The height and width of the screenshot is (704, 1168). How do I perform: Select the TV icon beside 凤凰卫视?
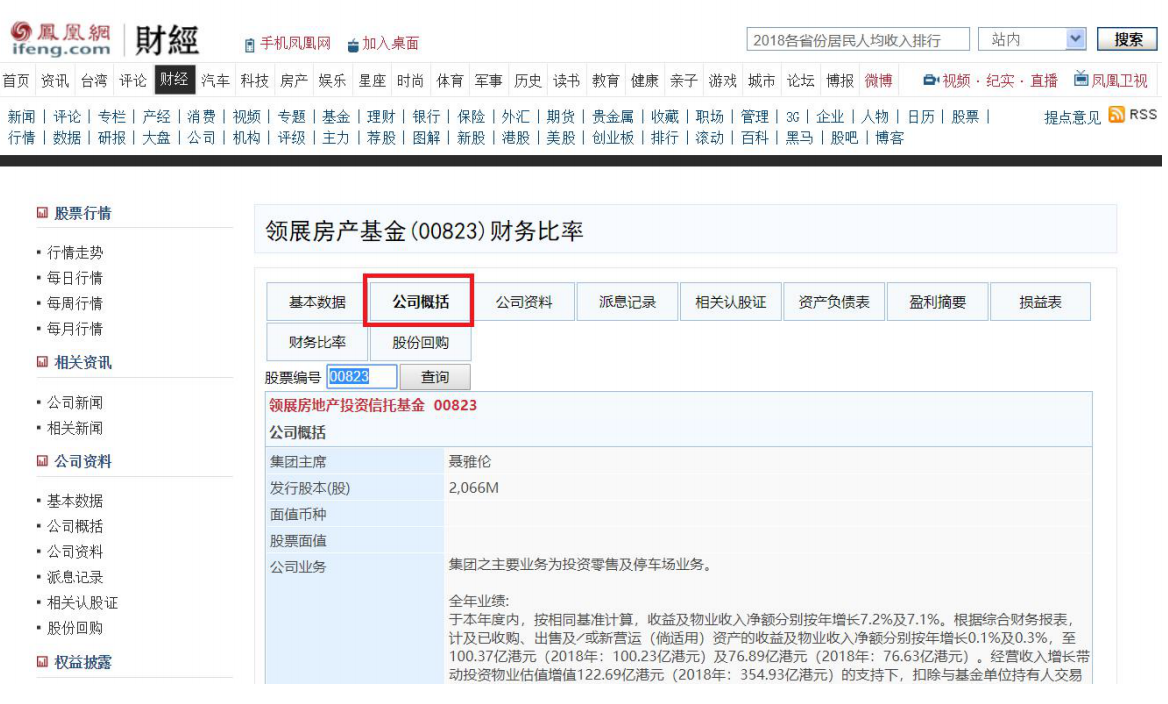click(x=1081, y=79)
